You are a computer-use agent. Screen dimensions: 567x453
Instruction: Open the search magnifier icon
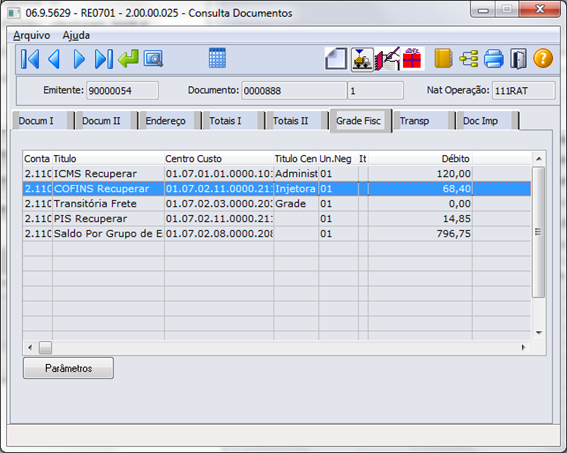153,59
